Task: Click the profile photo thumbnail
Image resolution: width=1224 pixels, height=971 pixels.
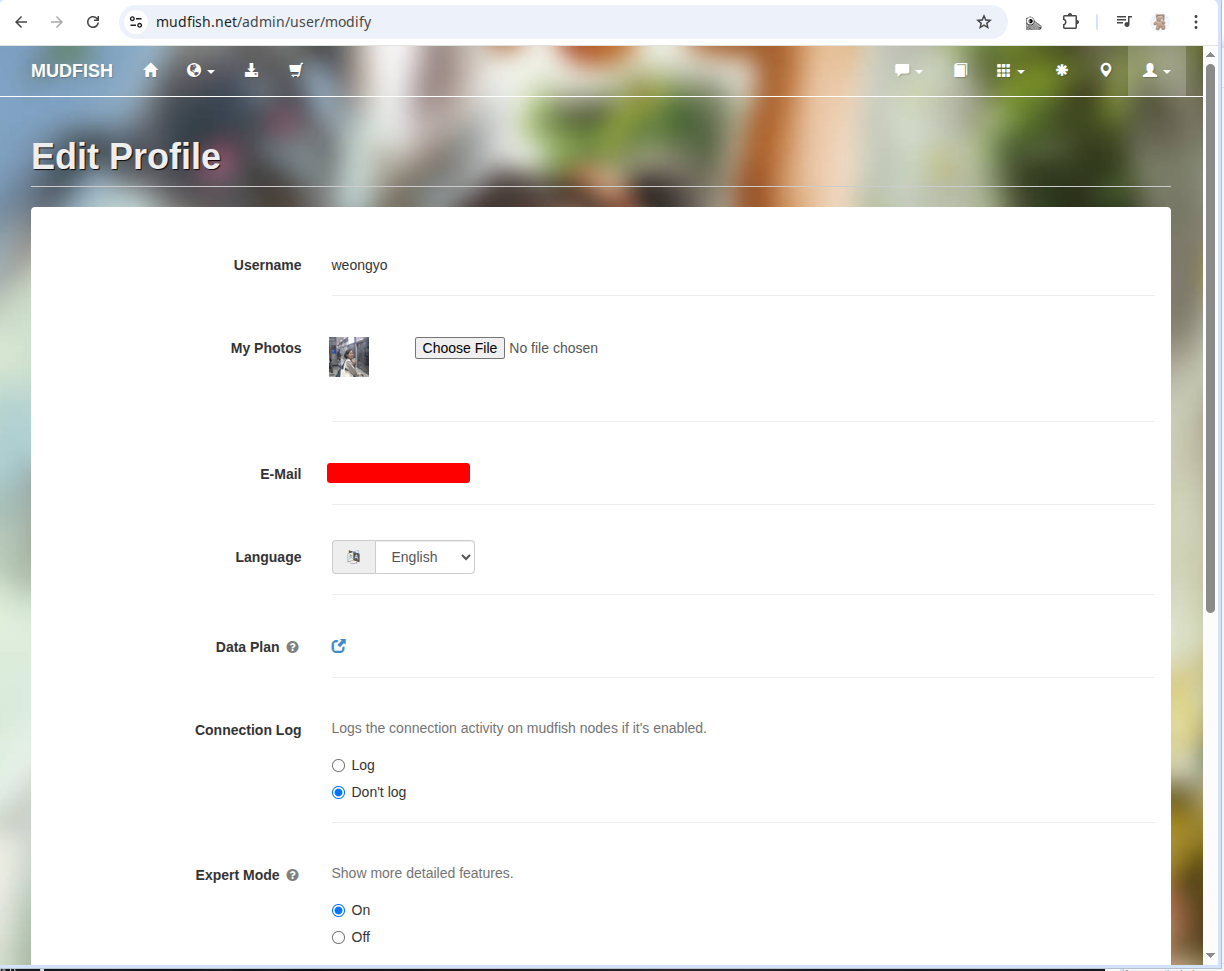Action: click(349, 357)
